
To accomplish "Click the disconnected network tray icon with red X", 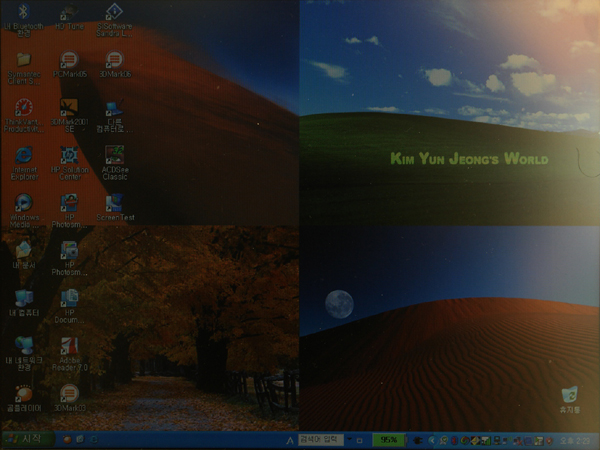I will 518,441.
